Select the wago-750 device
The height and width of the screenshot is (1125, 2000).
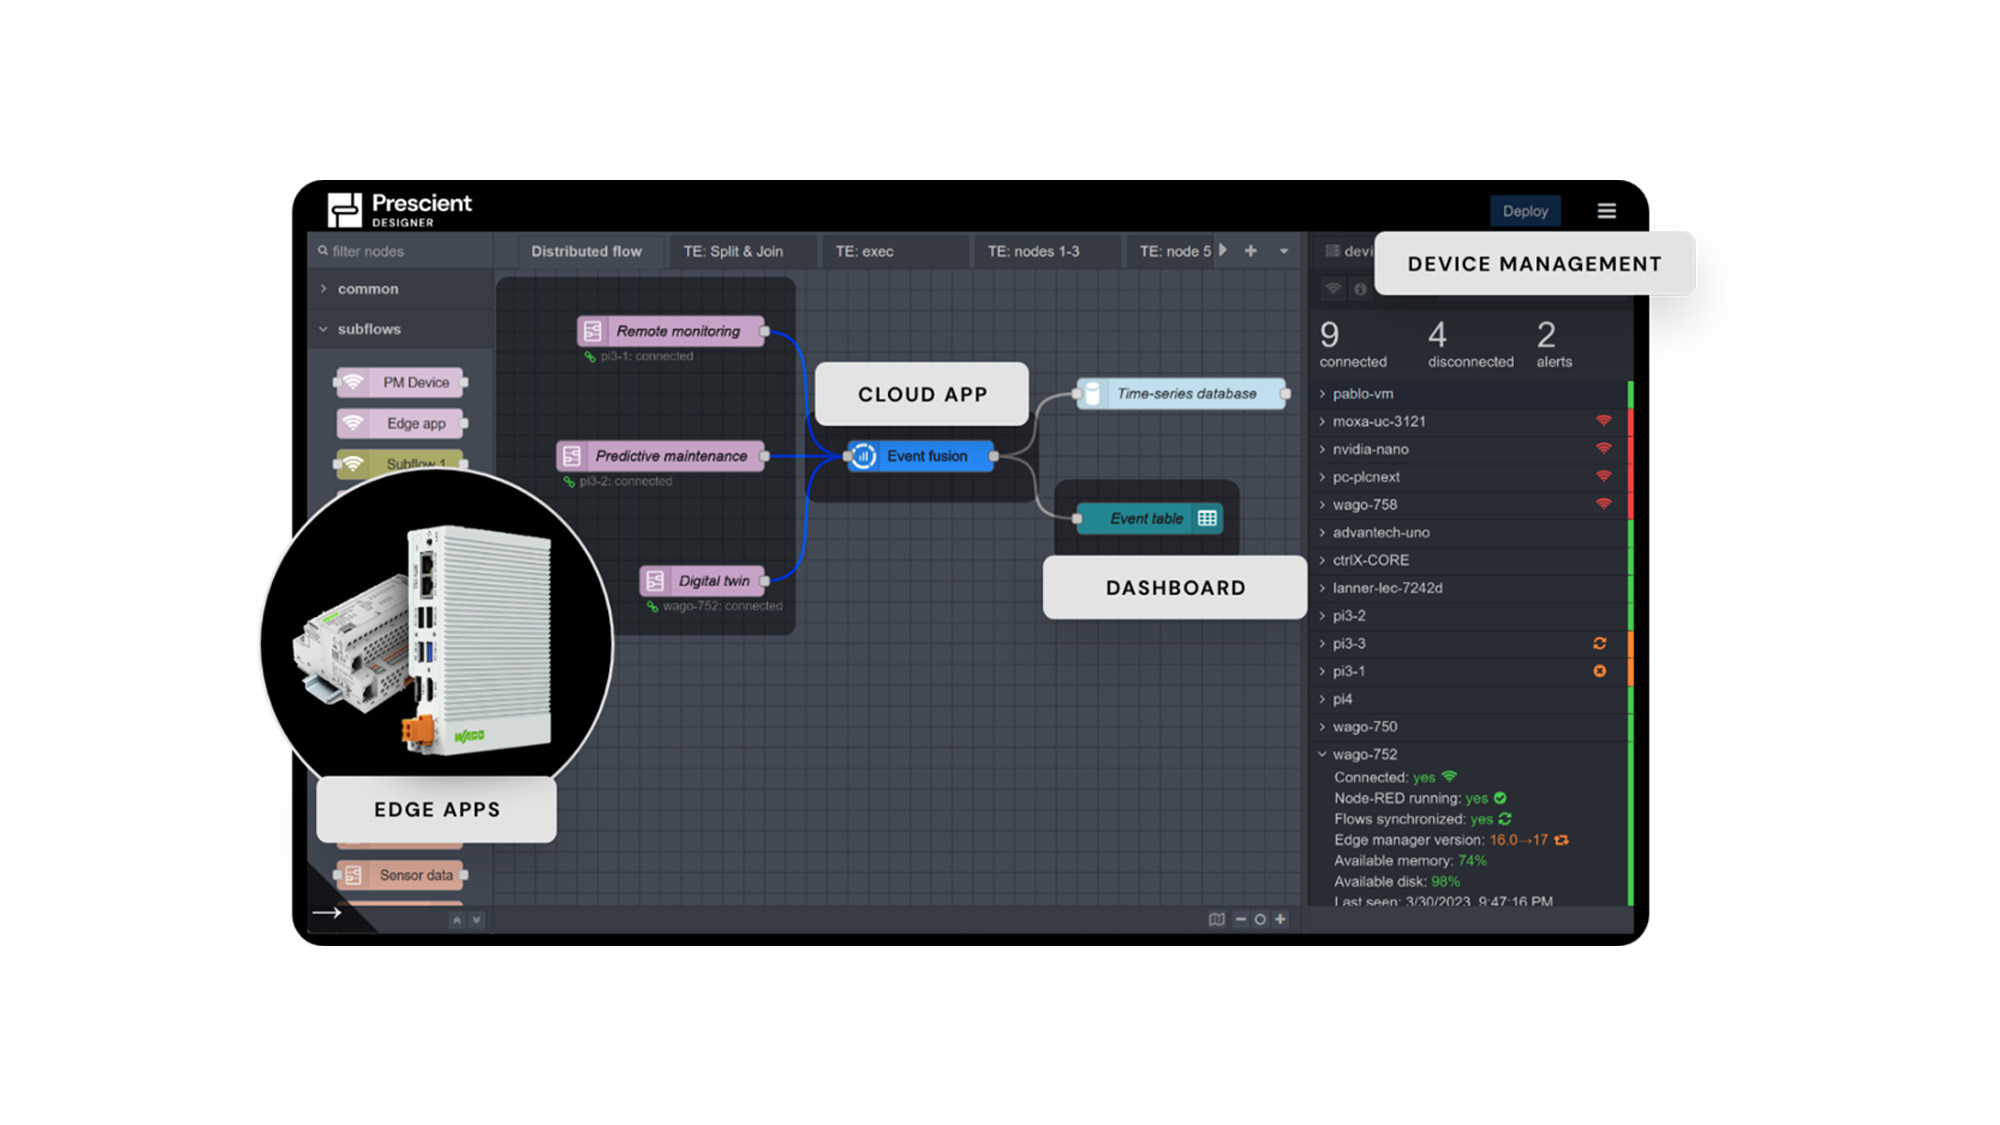click(1470, 727)
